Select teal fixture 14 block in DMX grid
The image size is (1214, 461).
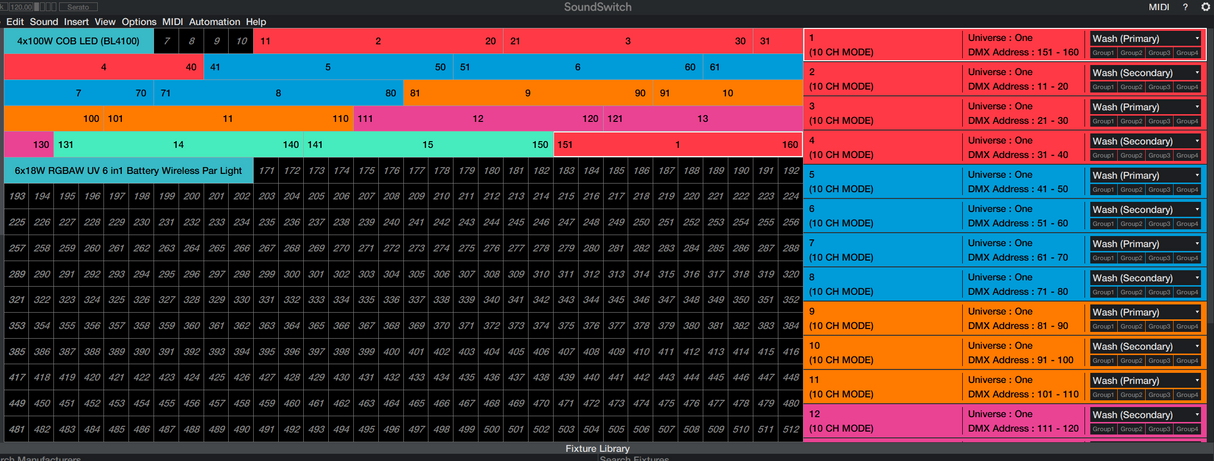[178, 145]
